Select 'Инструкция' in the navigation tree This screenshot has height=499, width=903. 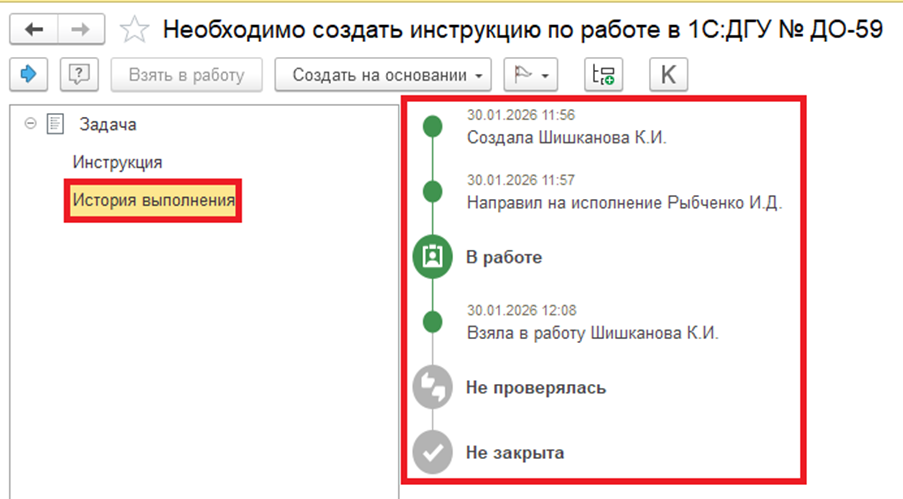(117, 162)
